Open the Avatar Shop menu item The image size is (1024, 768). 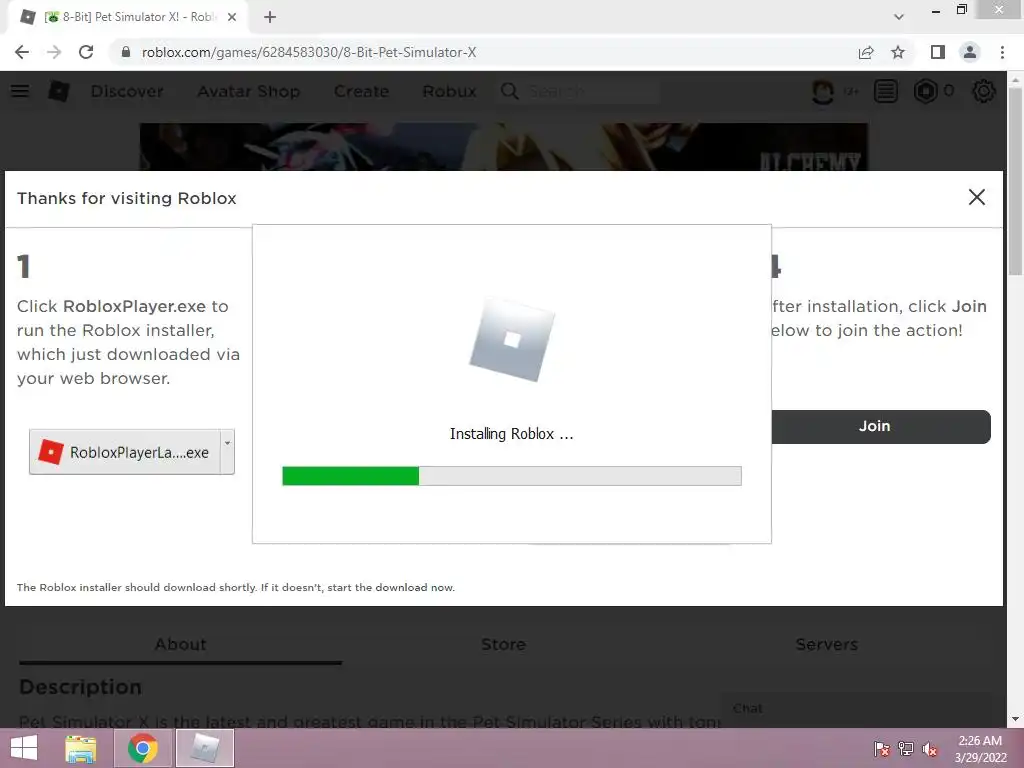pos(249,91)
